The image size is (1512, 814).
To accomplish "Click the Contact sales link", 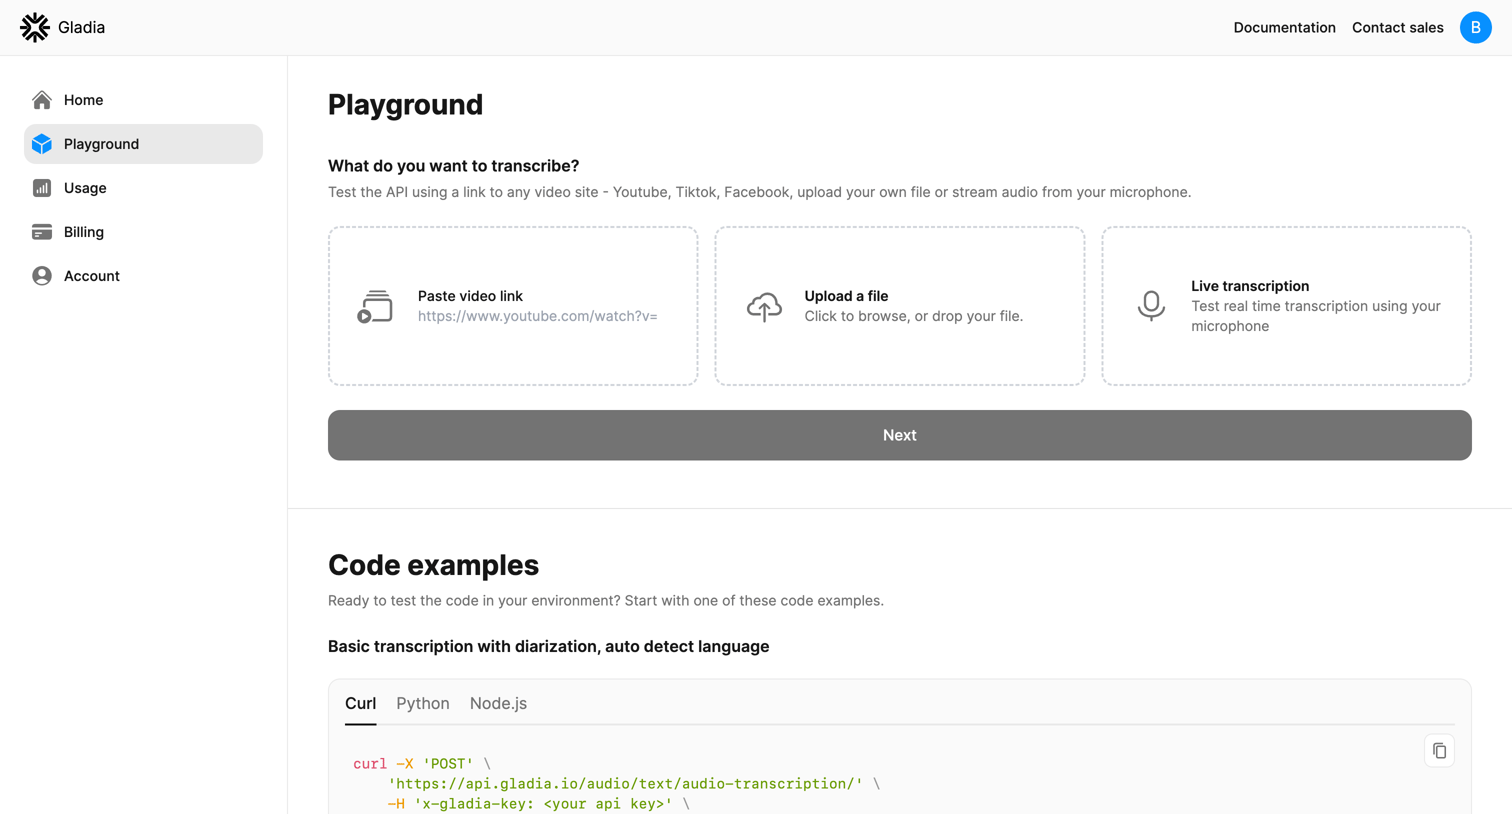I will pos(1397,27).
